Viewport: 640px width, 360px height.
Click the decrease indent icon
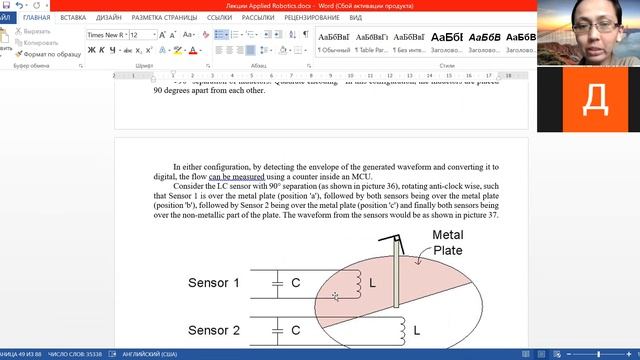pyautogui.click(x=268, y=35)
